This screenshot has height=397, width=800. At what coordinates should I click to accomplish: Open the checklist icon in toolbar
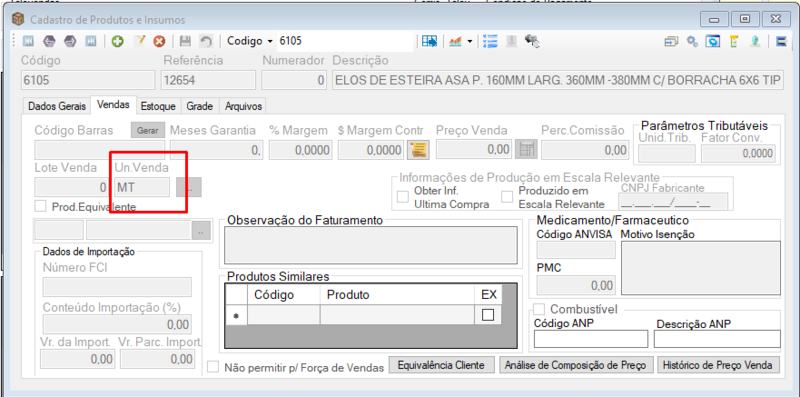pyautogui.click(x=490, y=41)
